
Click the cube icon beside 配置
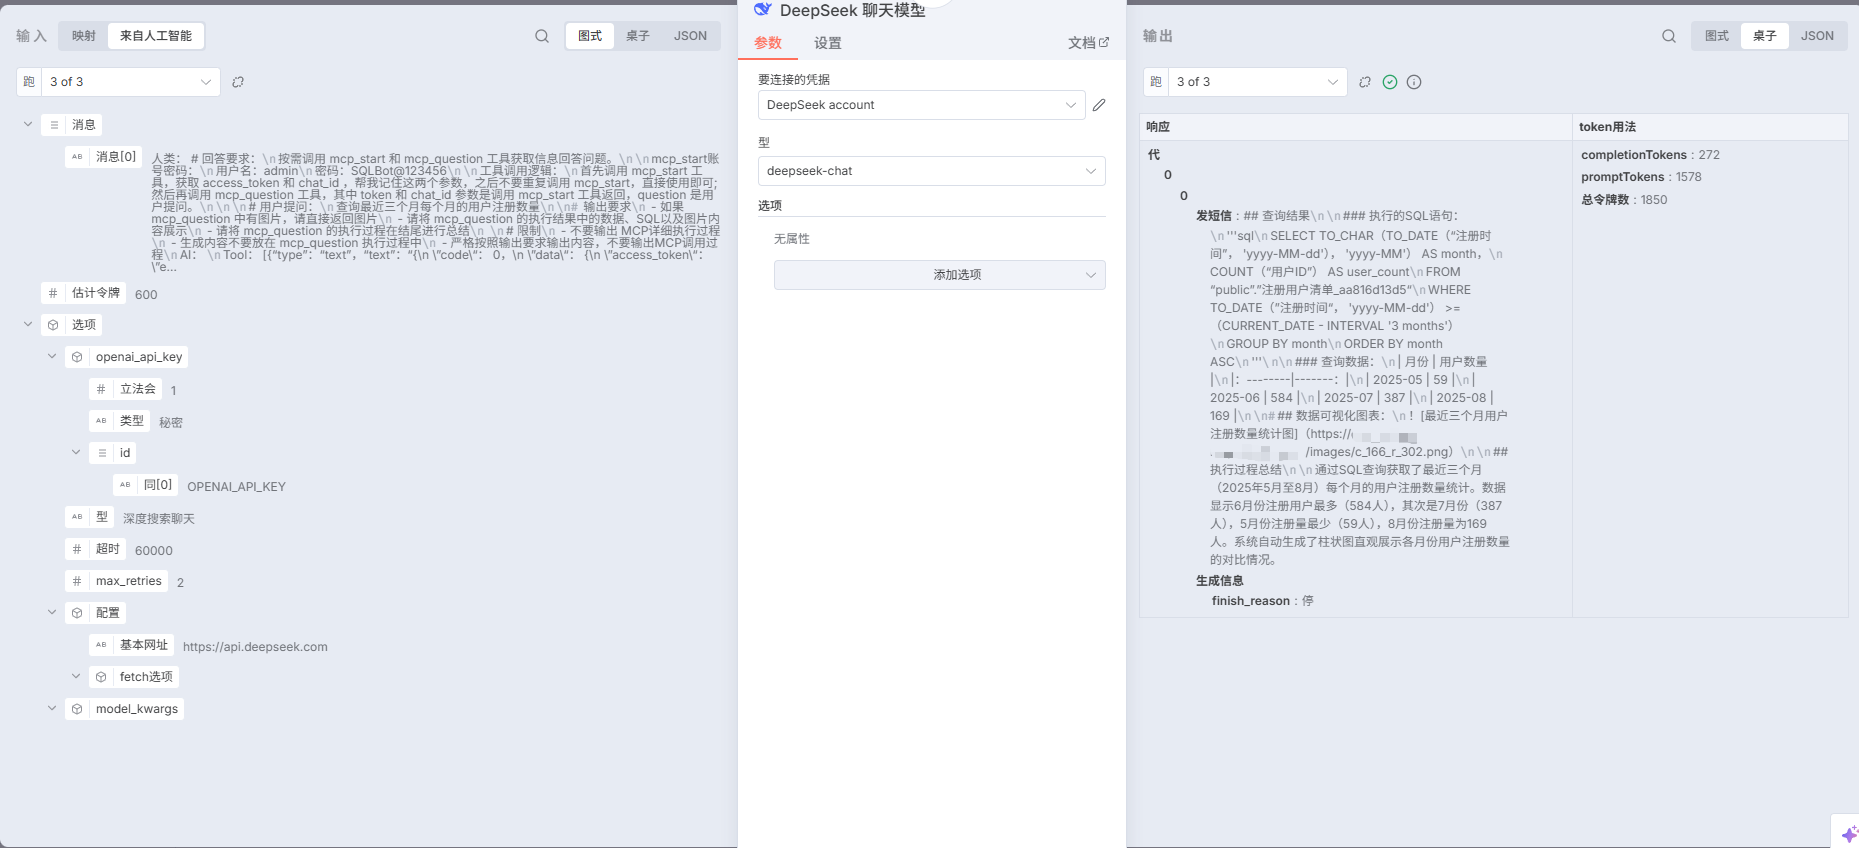[77, 613]
